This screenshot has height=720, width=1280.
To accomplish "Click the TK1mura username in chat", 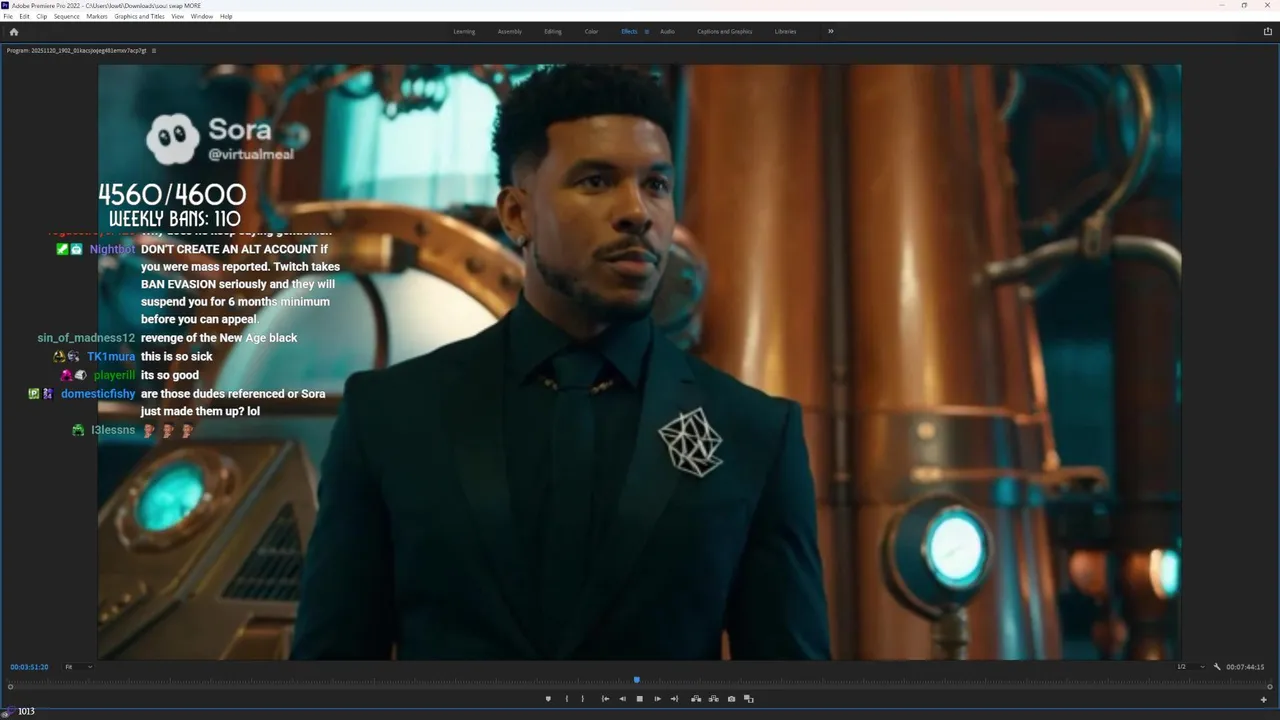I will click(111, 356).
